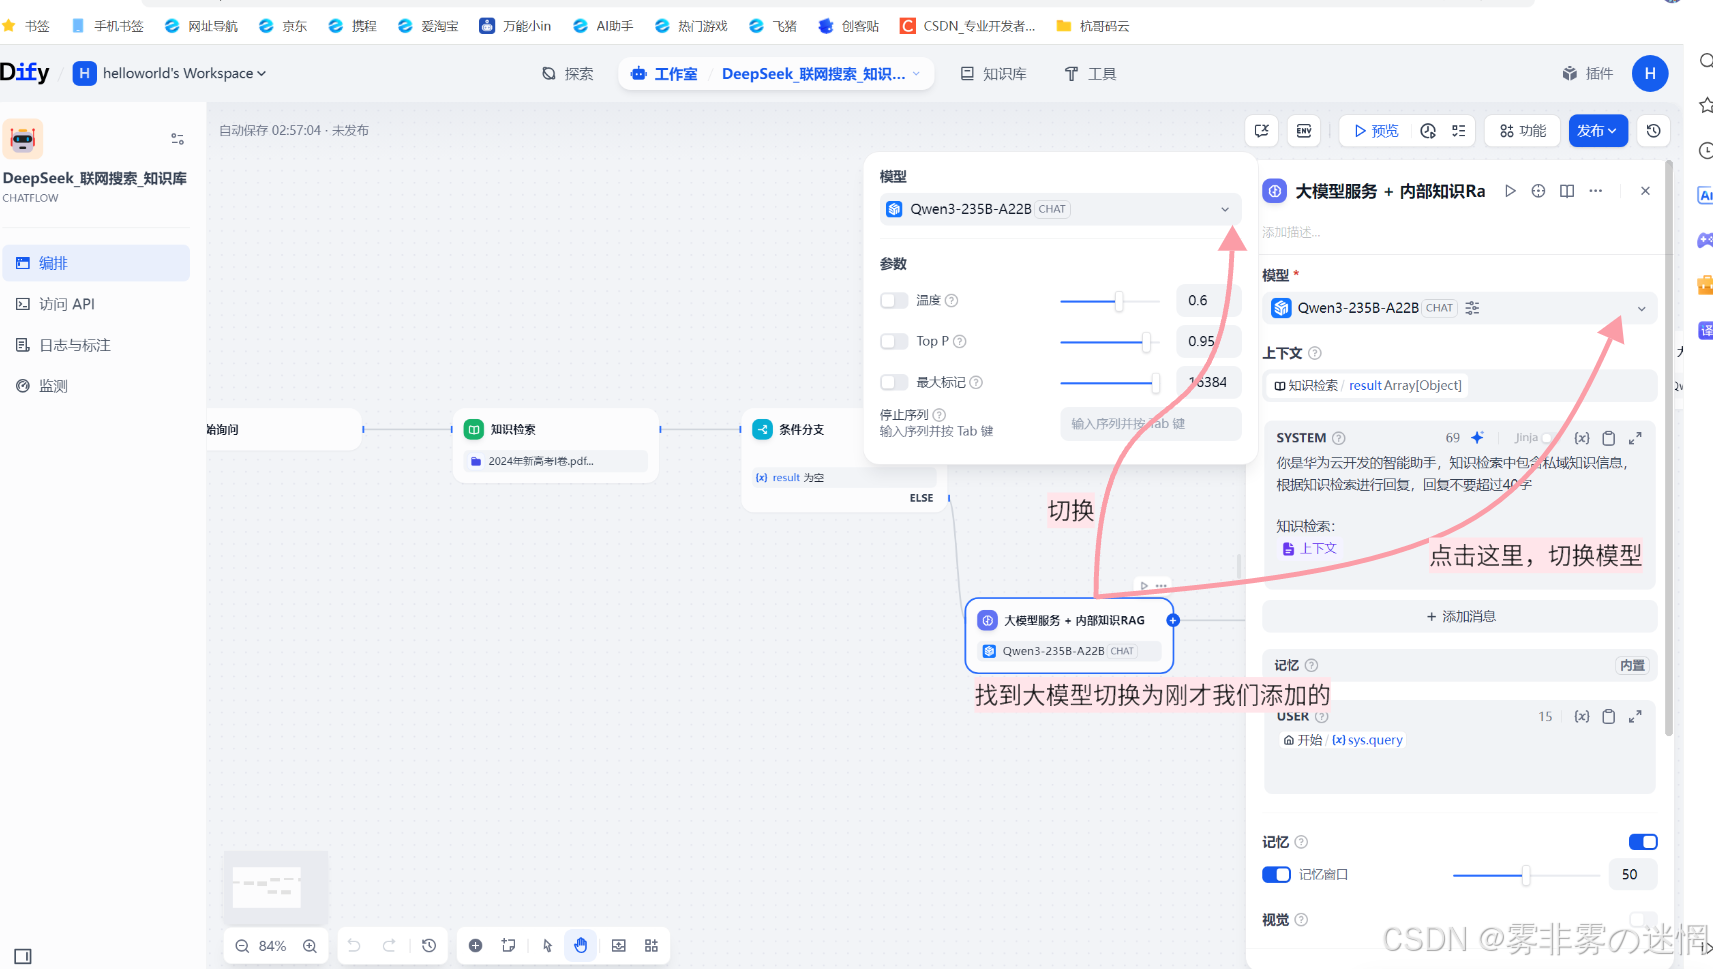Open change history clock in bottom toolbar
1713x969 pixels.
429,946
